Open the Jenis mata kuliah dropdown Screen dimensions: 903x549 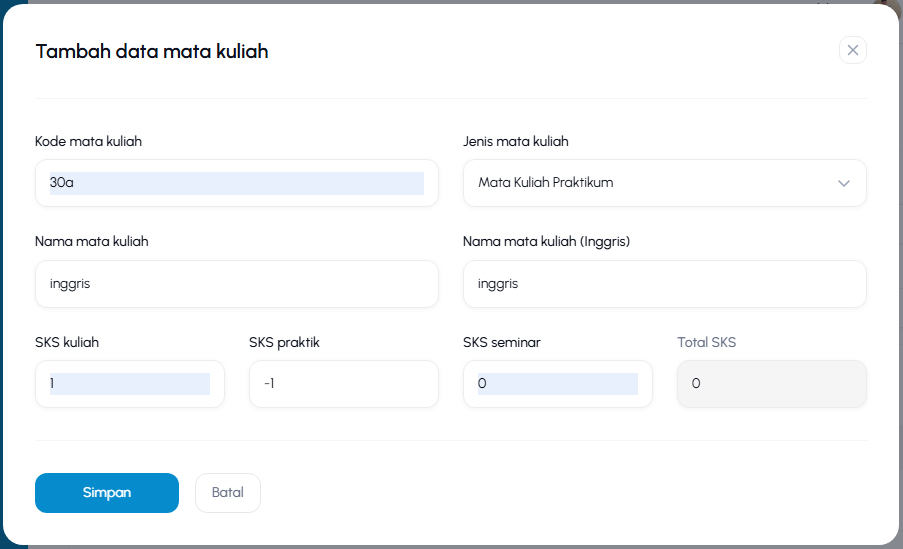click(665, 183)
